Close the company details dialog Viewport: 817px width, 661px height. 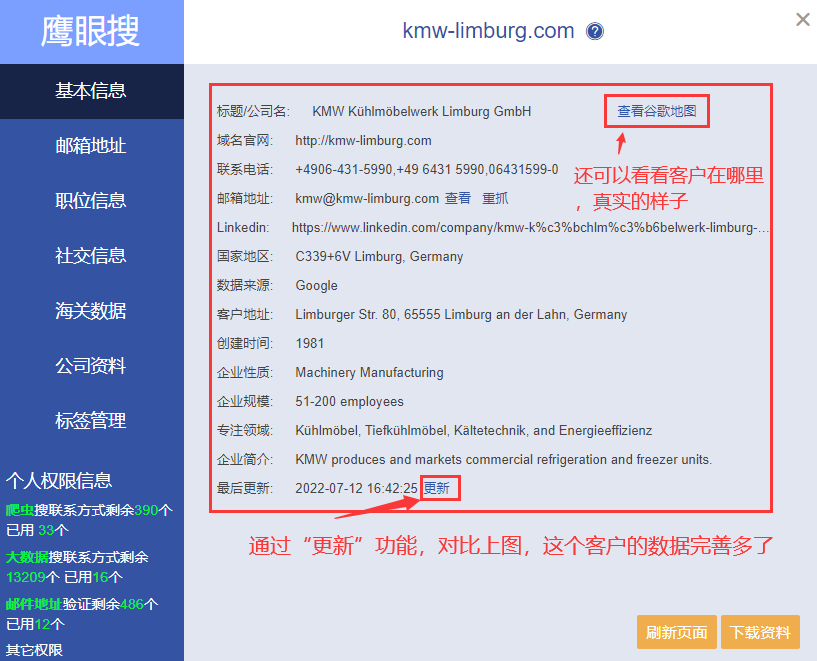pyautogui.click(x=802, y=19)
